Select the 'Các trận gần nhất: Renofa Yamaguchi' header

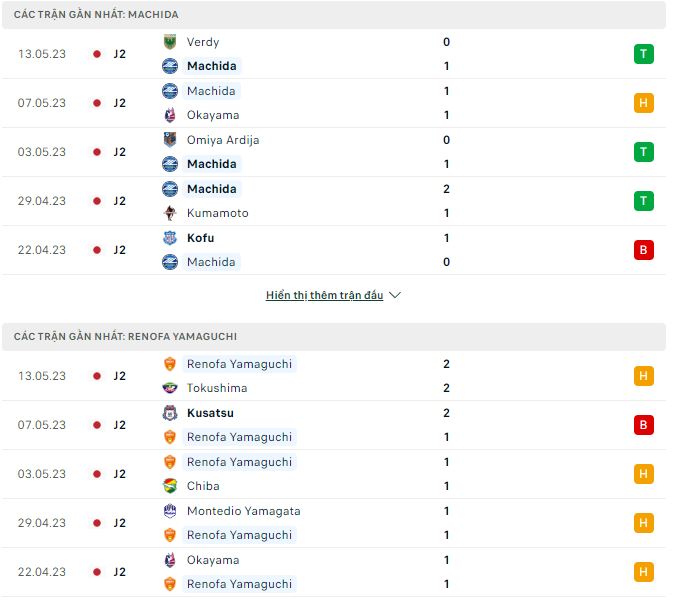[x=125, y=337]
